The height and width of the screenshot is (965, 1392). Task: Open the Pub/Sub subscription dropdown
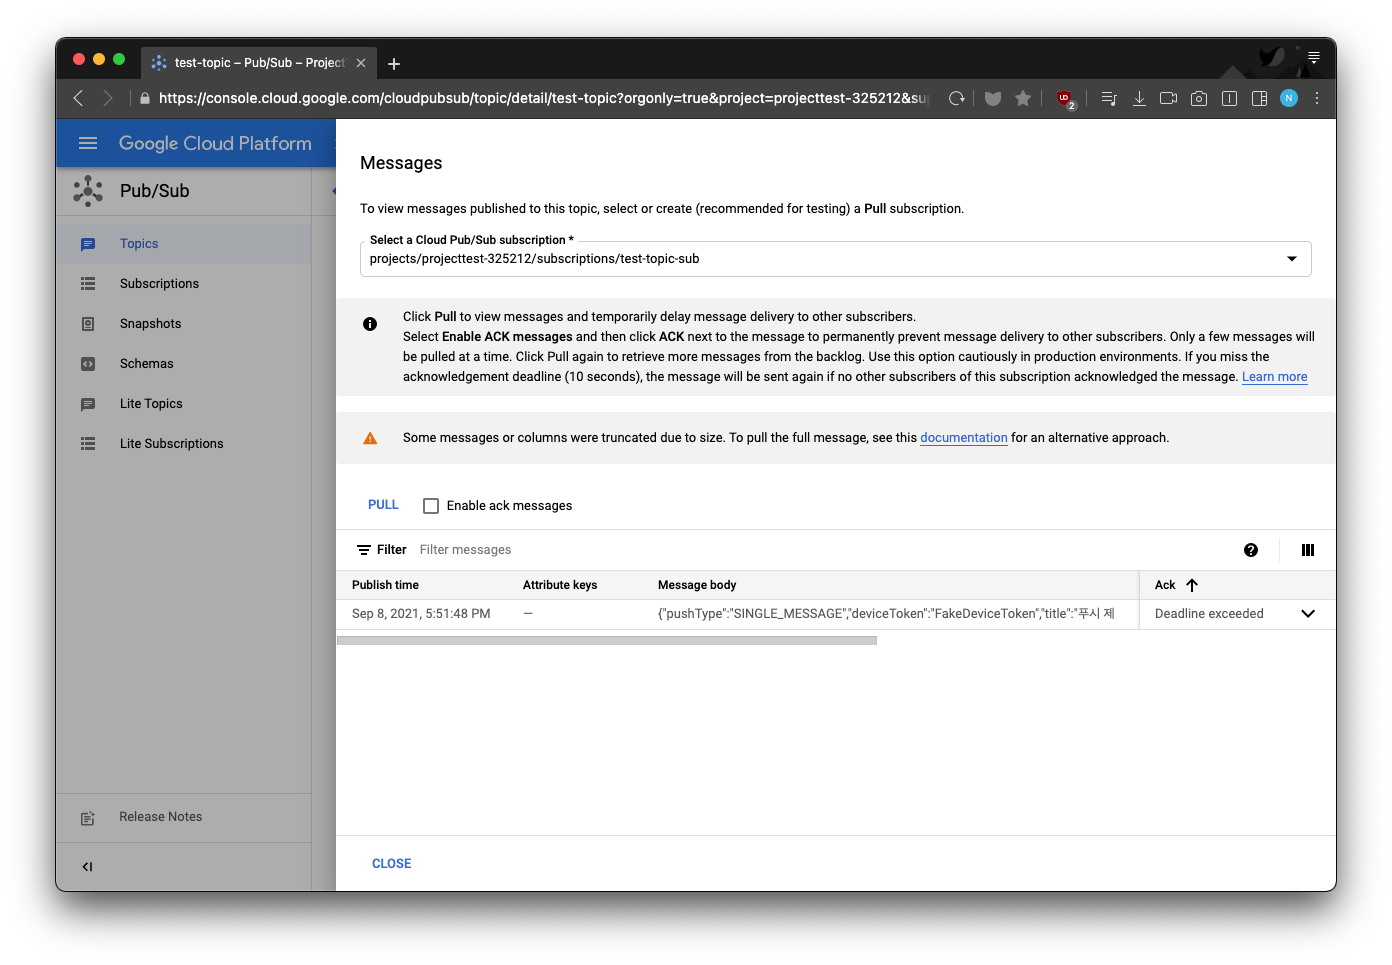pos(835,259)
